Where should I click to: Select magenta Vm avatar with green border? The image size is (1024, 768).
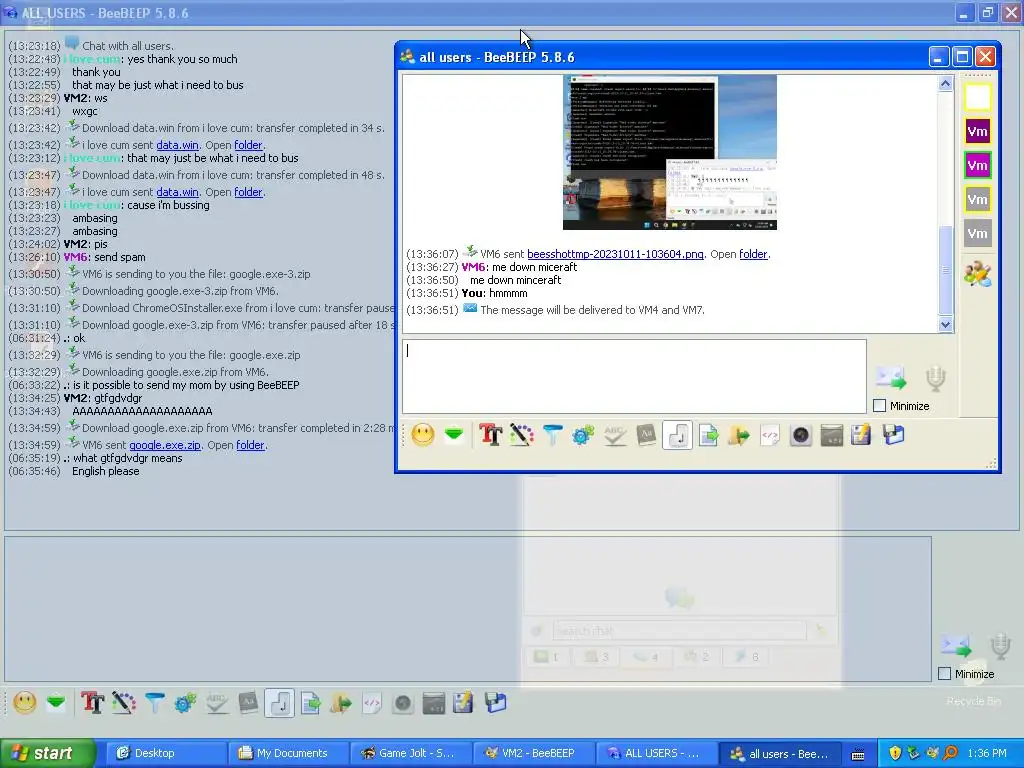click(x=978, y=166)
